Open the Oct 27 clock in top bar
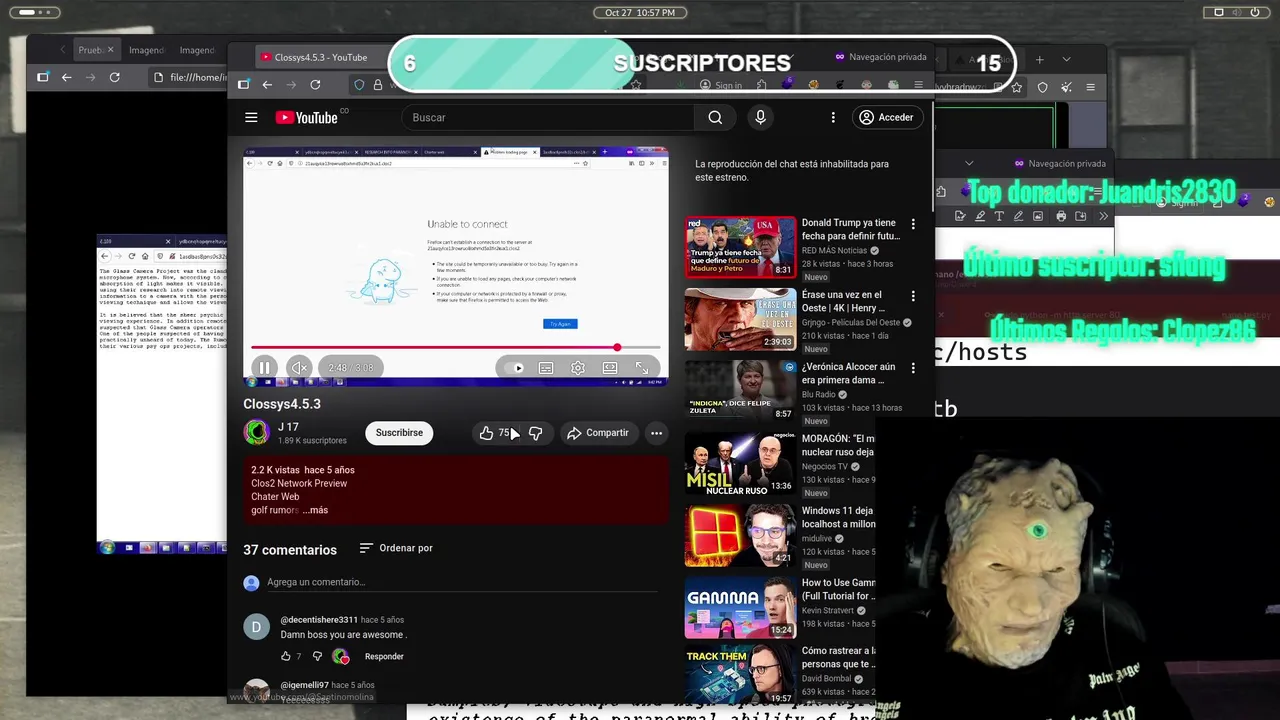Screen dimensions: 1280x720 (x=640, y=12)
